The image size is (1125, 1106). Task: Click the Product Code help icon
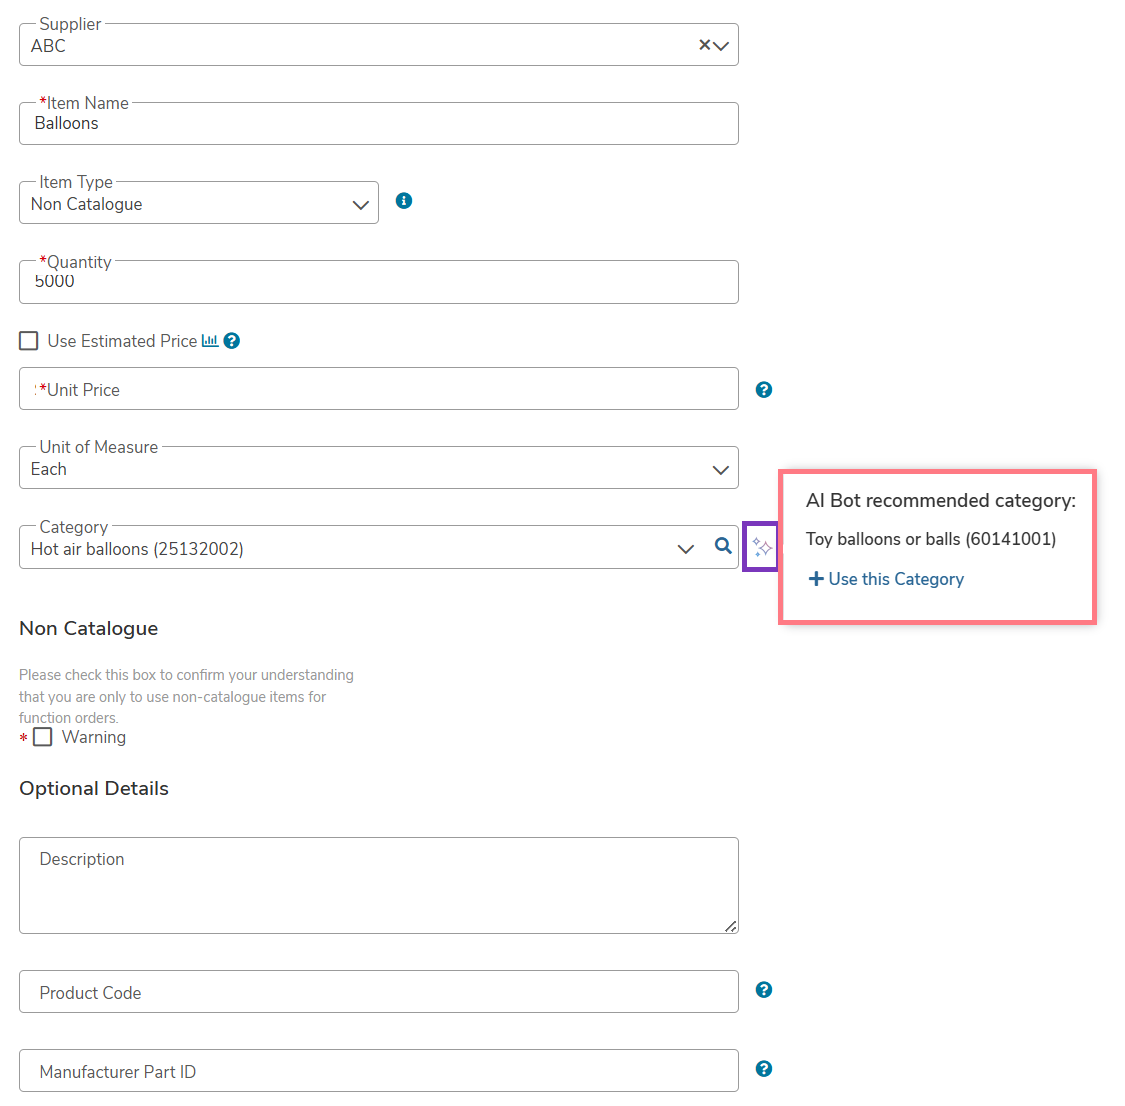[x=764, y=990]
